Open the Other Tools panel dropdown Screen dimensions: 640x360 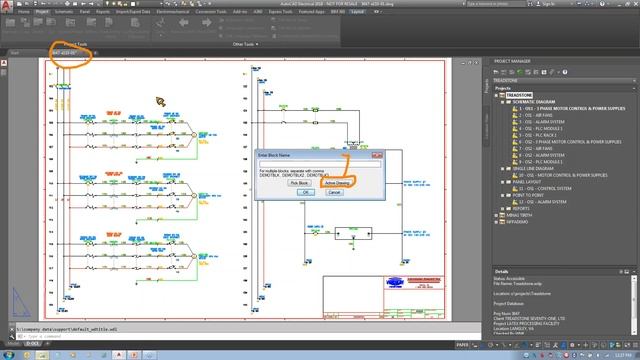point(245,44)
